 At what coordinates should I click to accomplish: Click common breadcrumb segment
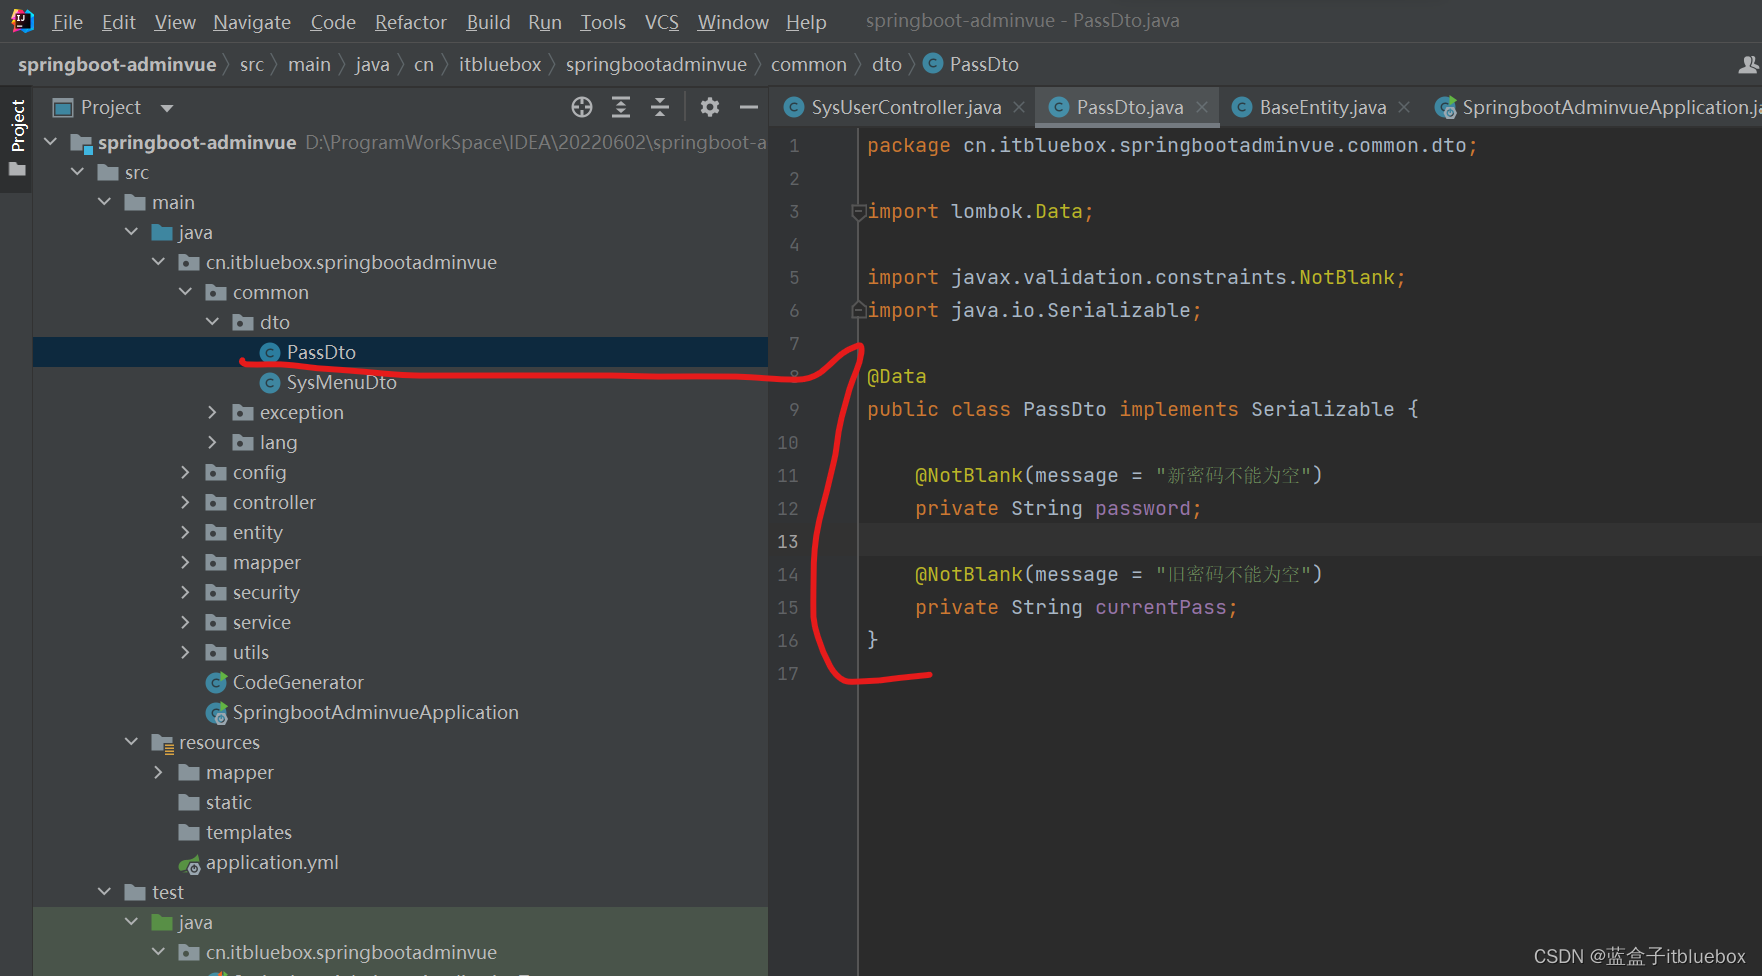coord(808,64)
